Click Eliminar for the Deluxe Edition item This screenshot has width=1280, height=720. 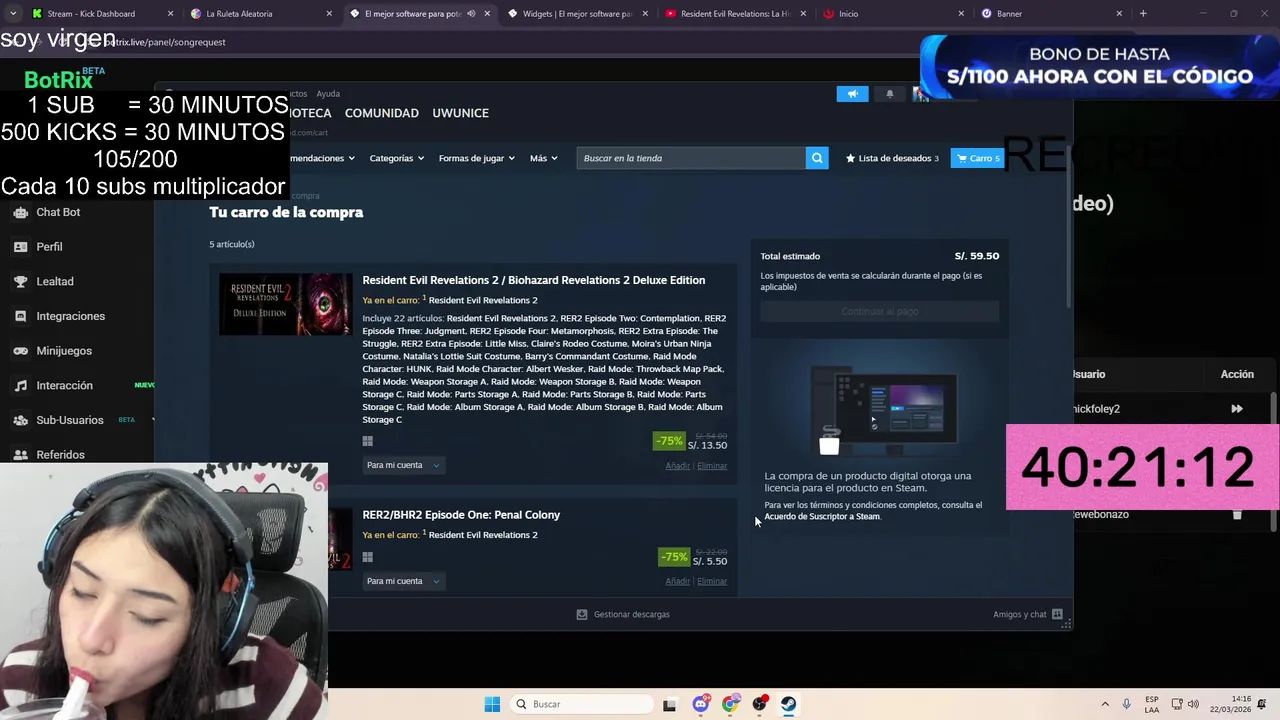tap(712, 466)
